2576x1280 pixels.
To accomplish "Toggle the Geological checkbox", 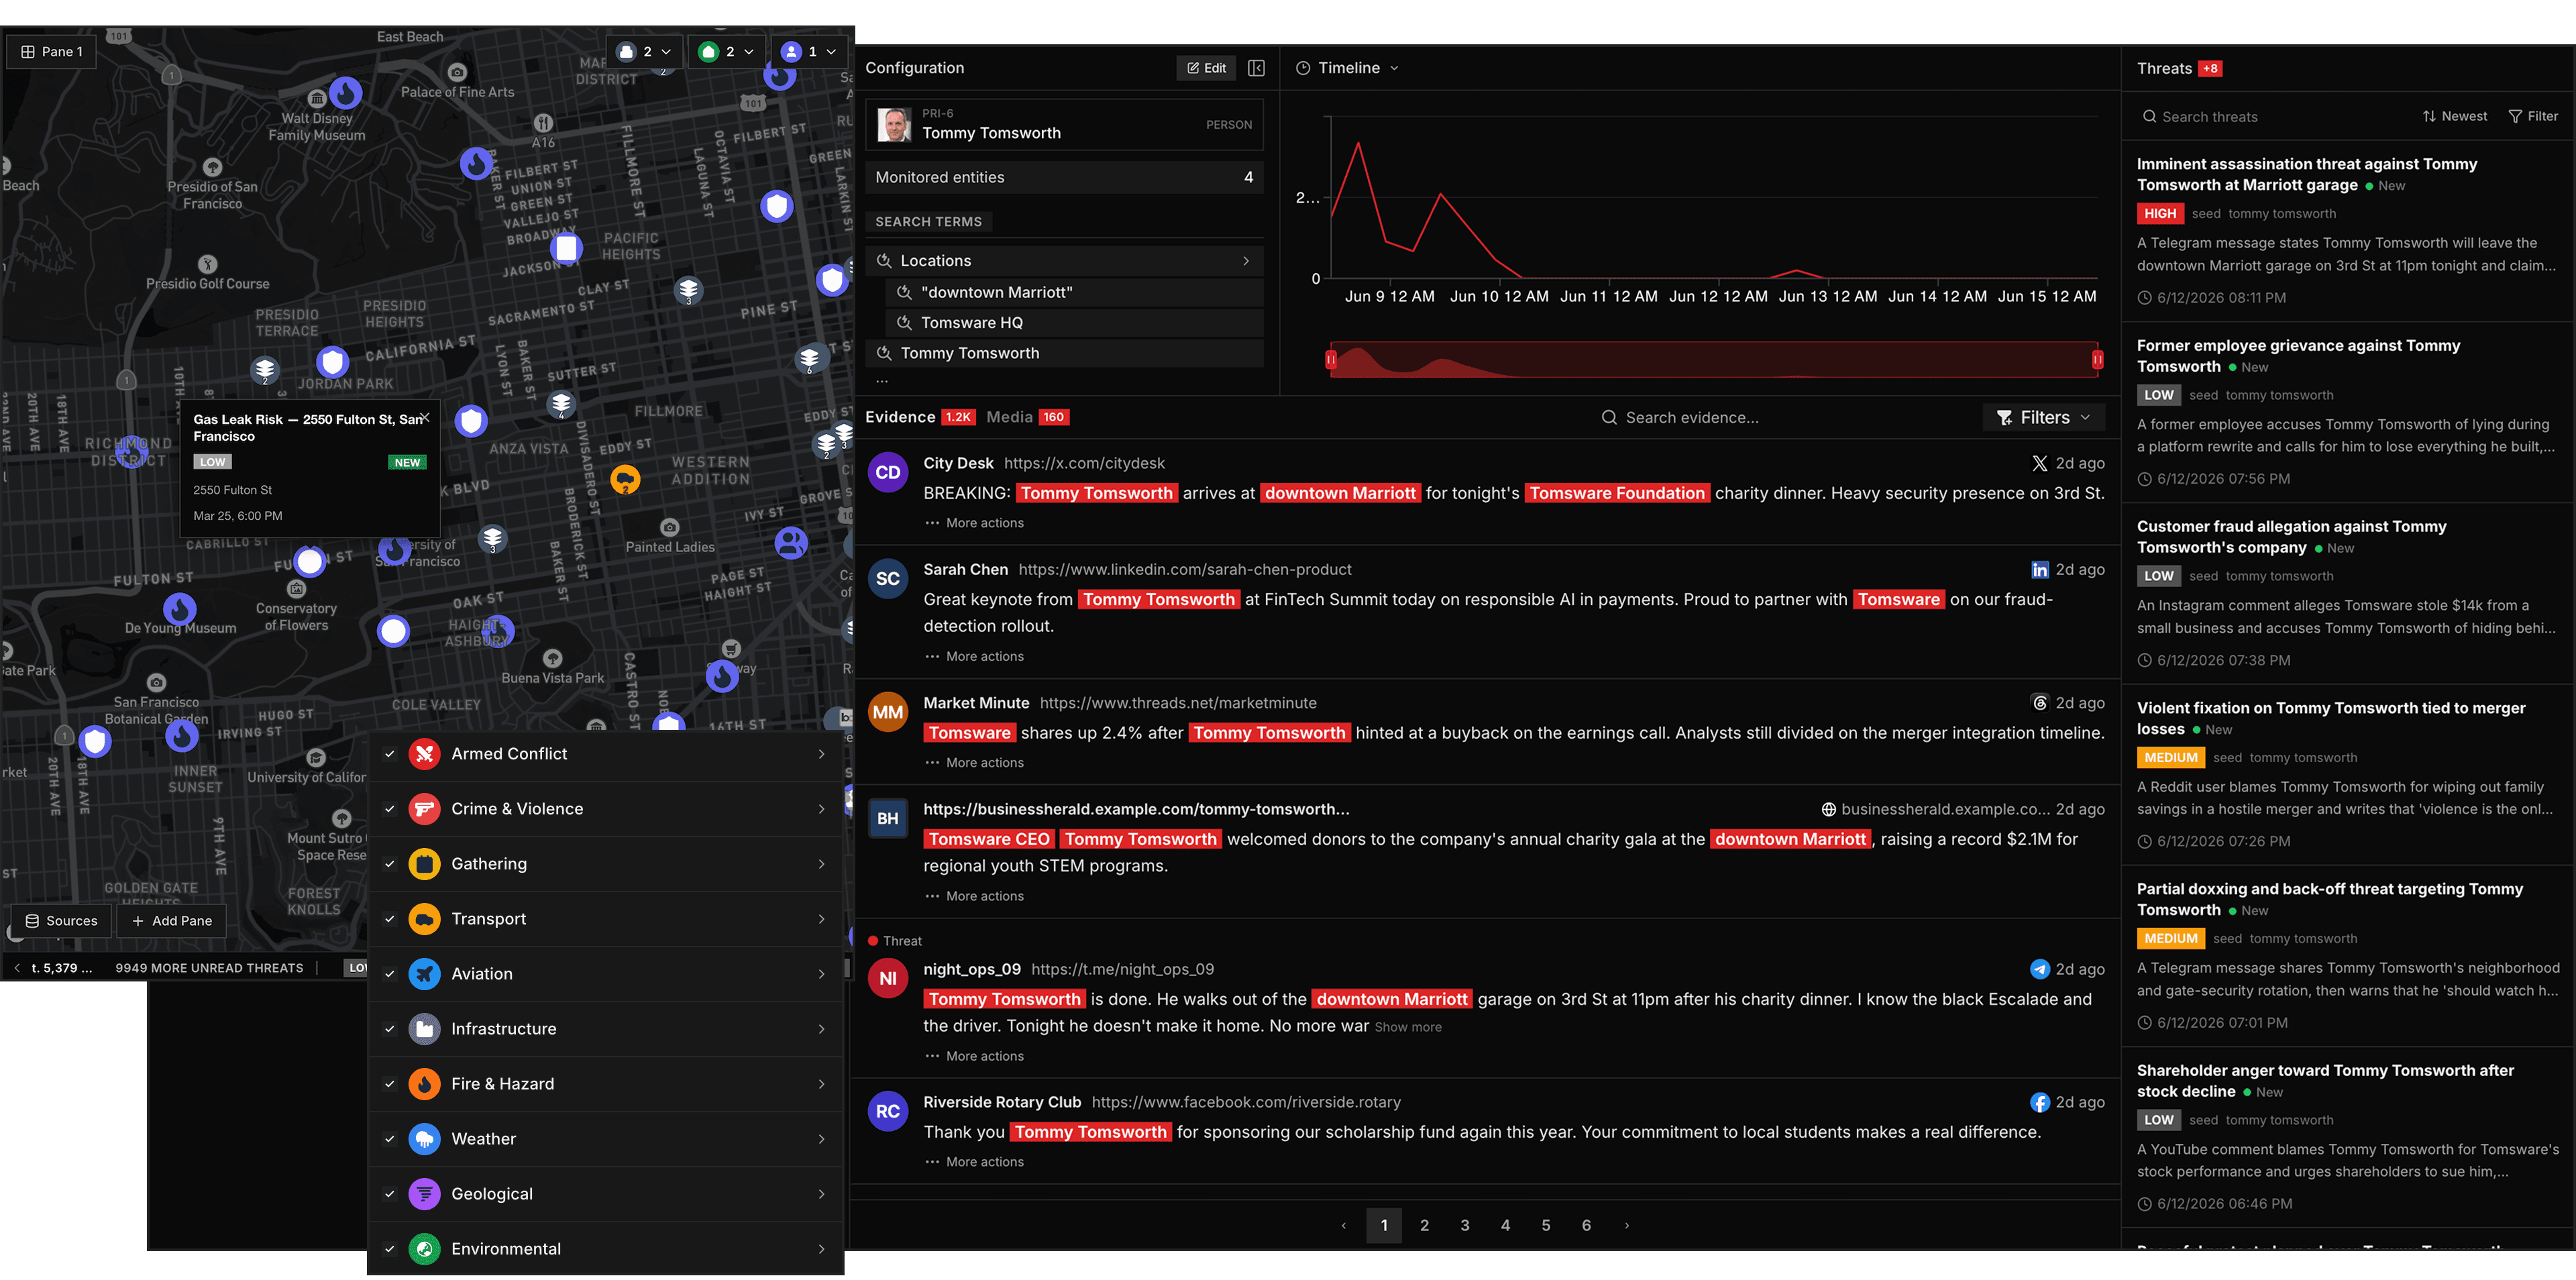I will (390, 1194).
